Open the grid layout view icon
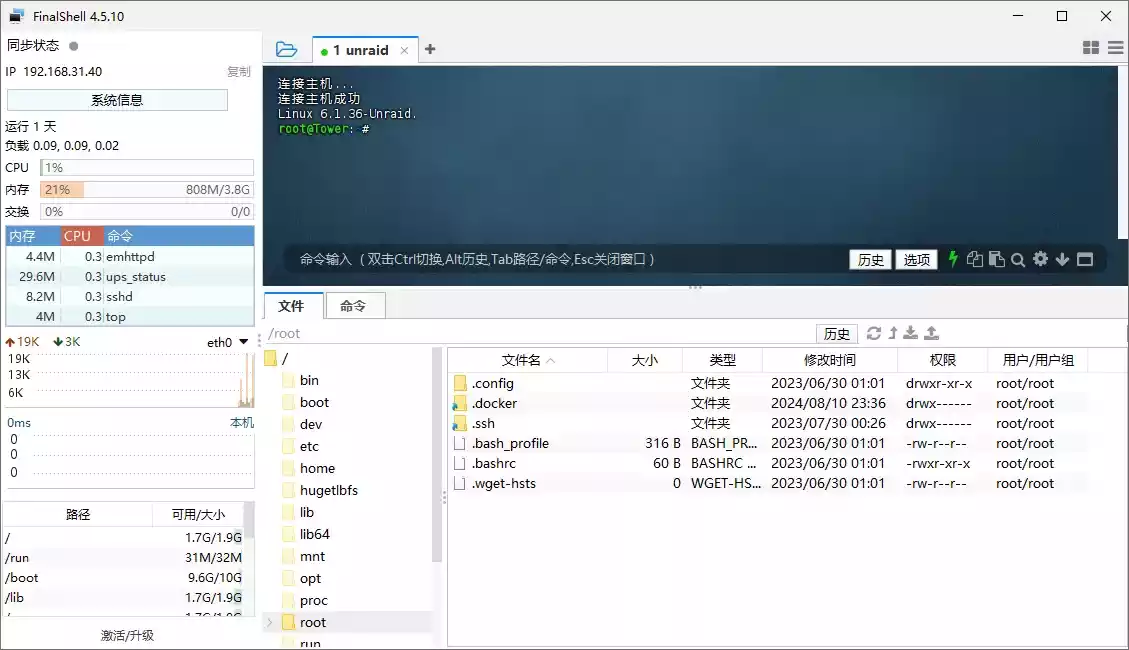Screen dimensions: 1129x650 click(1091, 48)
